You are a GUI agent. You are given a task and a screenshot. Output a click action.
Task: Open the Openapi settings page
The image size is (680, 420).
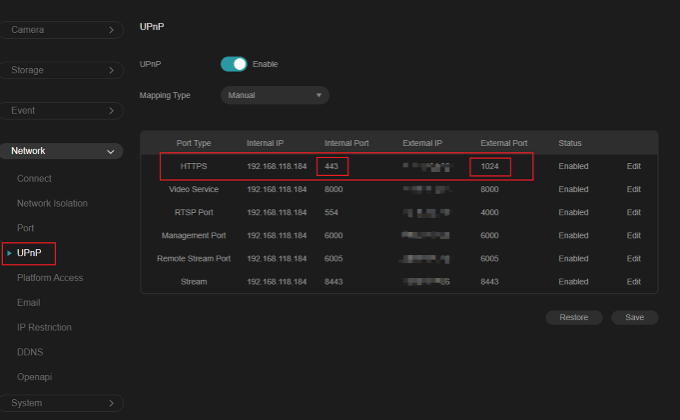(36, 377)
